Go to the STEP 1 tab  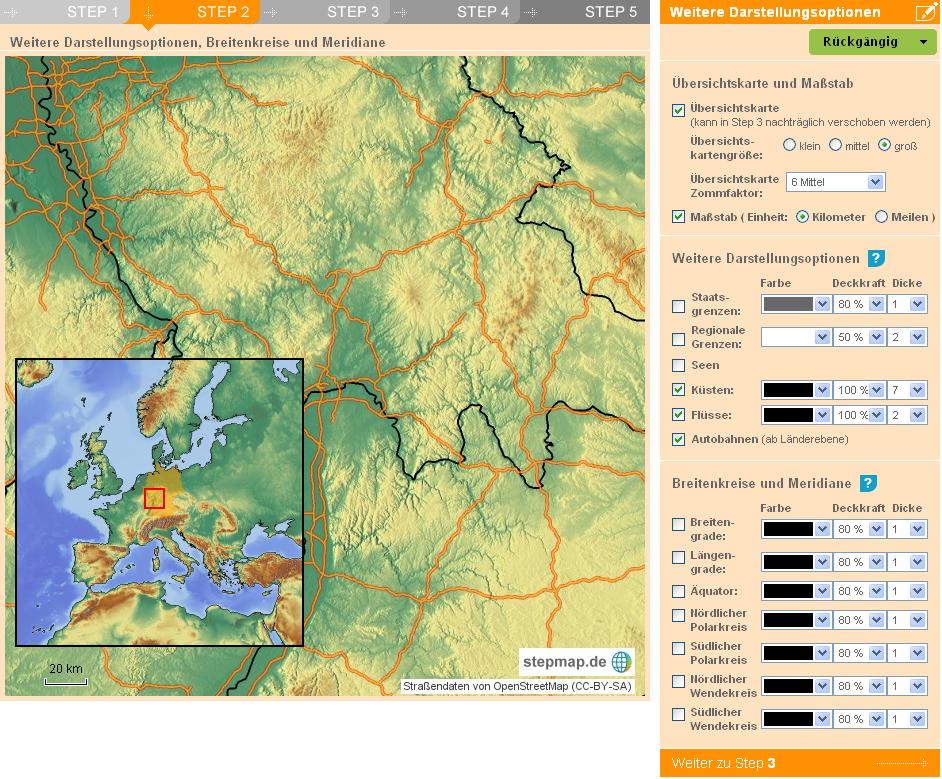coord(93,12)
